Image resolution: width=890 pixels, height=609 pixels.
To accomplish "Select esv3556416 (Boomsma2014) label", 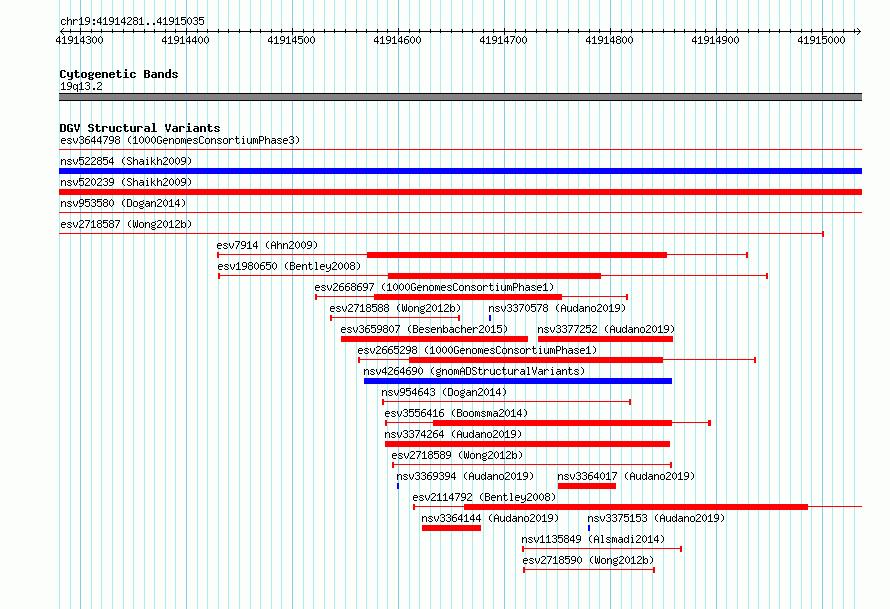I will [x=456, y=413].
